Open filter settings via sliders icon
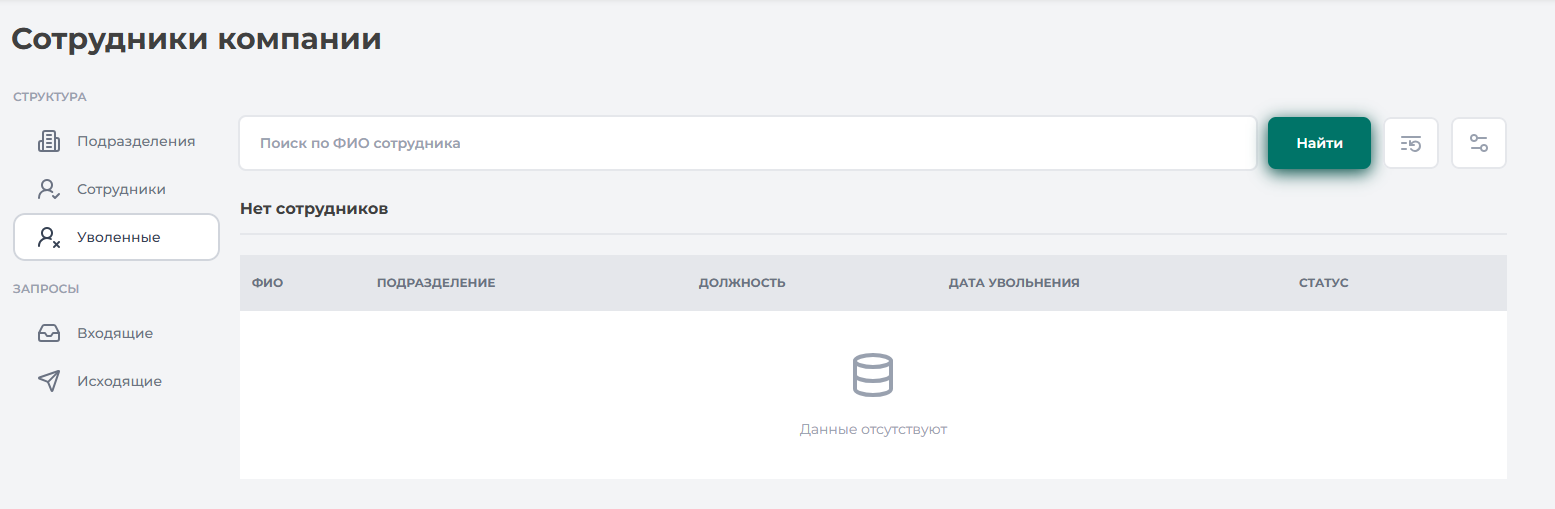1555x509 pixels. coord(1478,143)
